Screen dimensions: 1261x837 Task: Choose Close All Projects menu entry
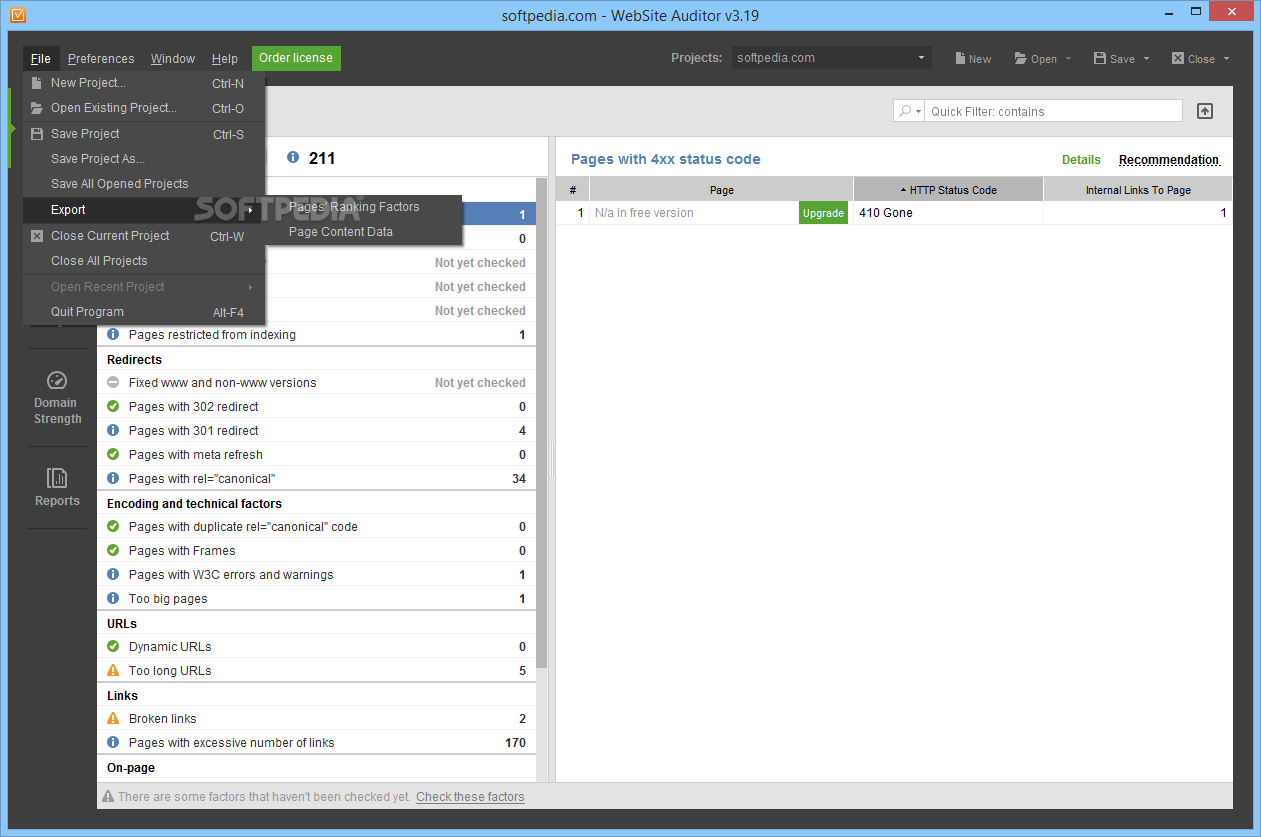144,261
